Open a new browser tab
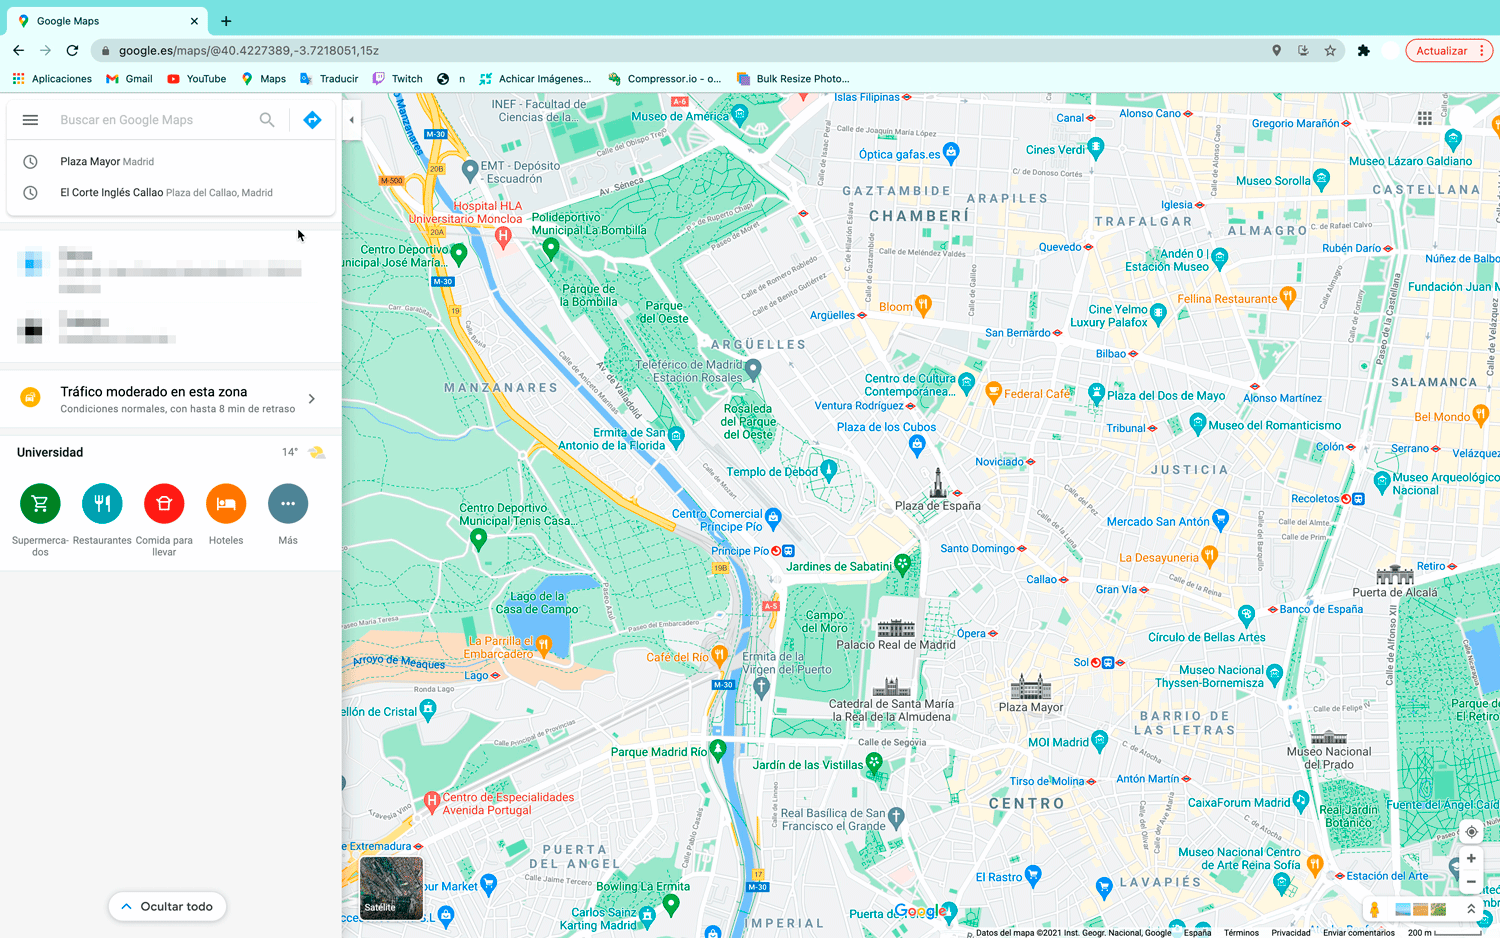 click(226, 21)
